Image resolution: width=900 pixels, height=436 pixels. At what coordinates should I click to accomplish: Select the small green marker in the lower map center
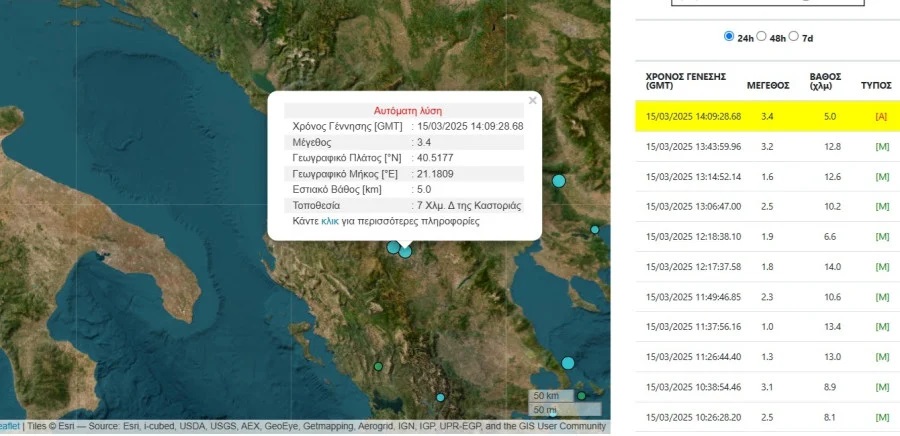pos(379,366)
